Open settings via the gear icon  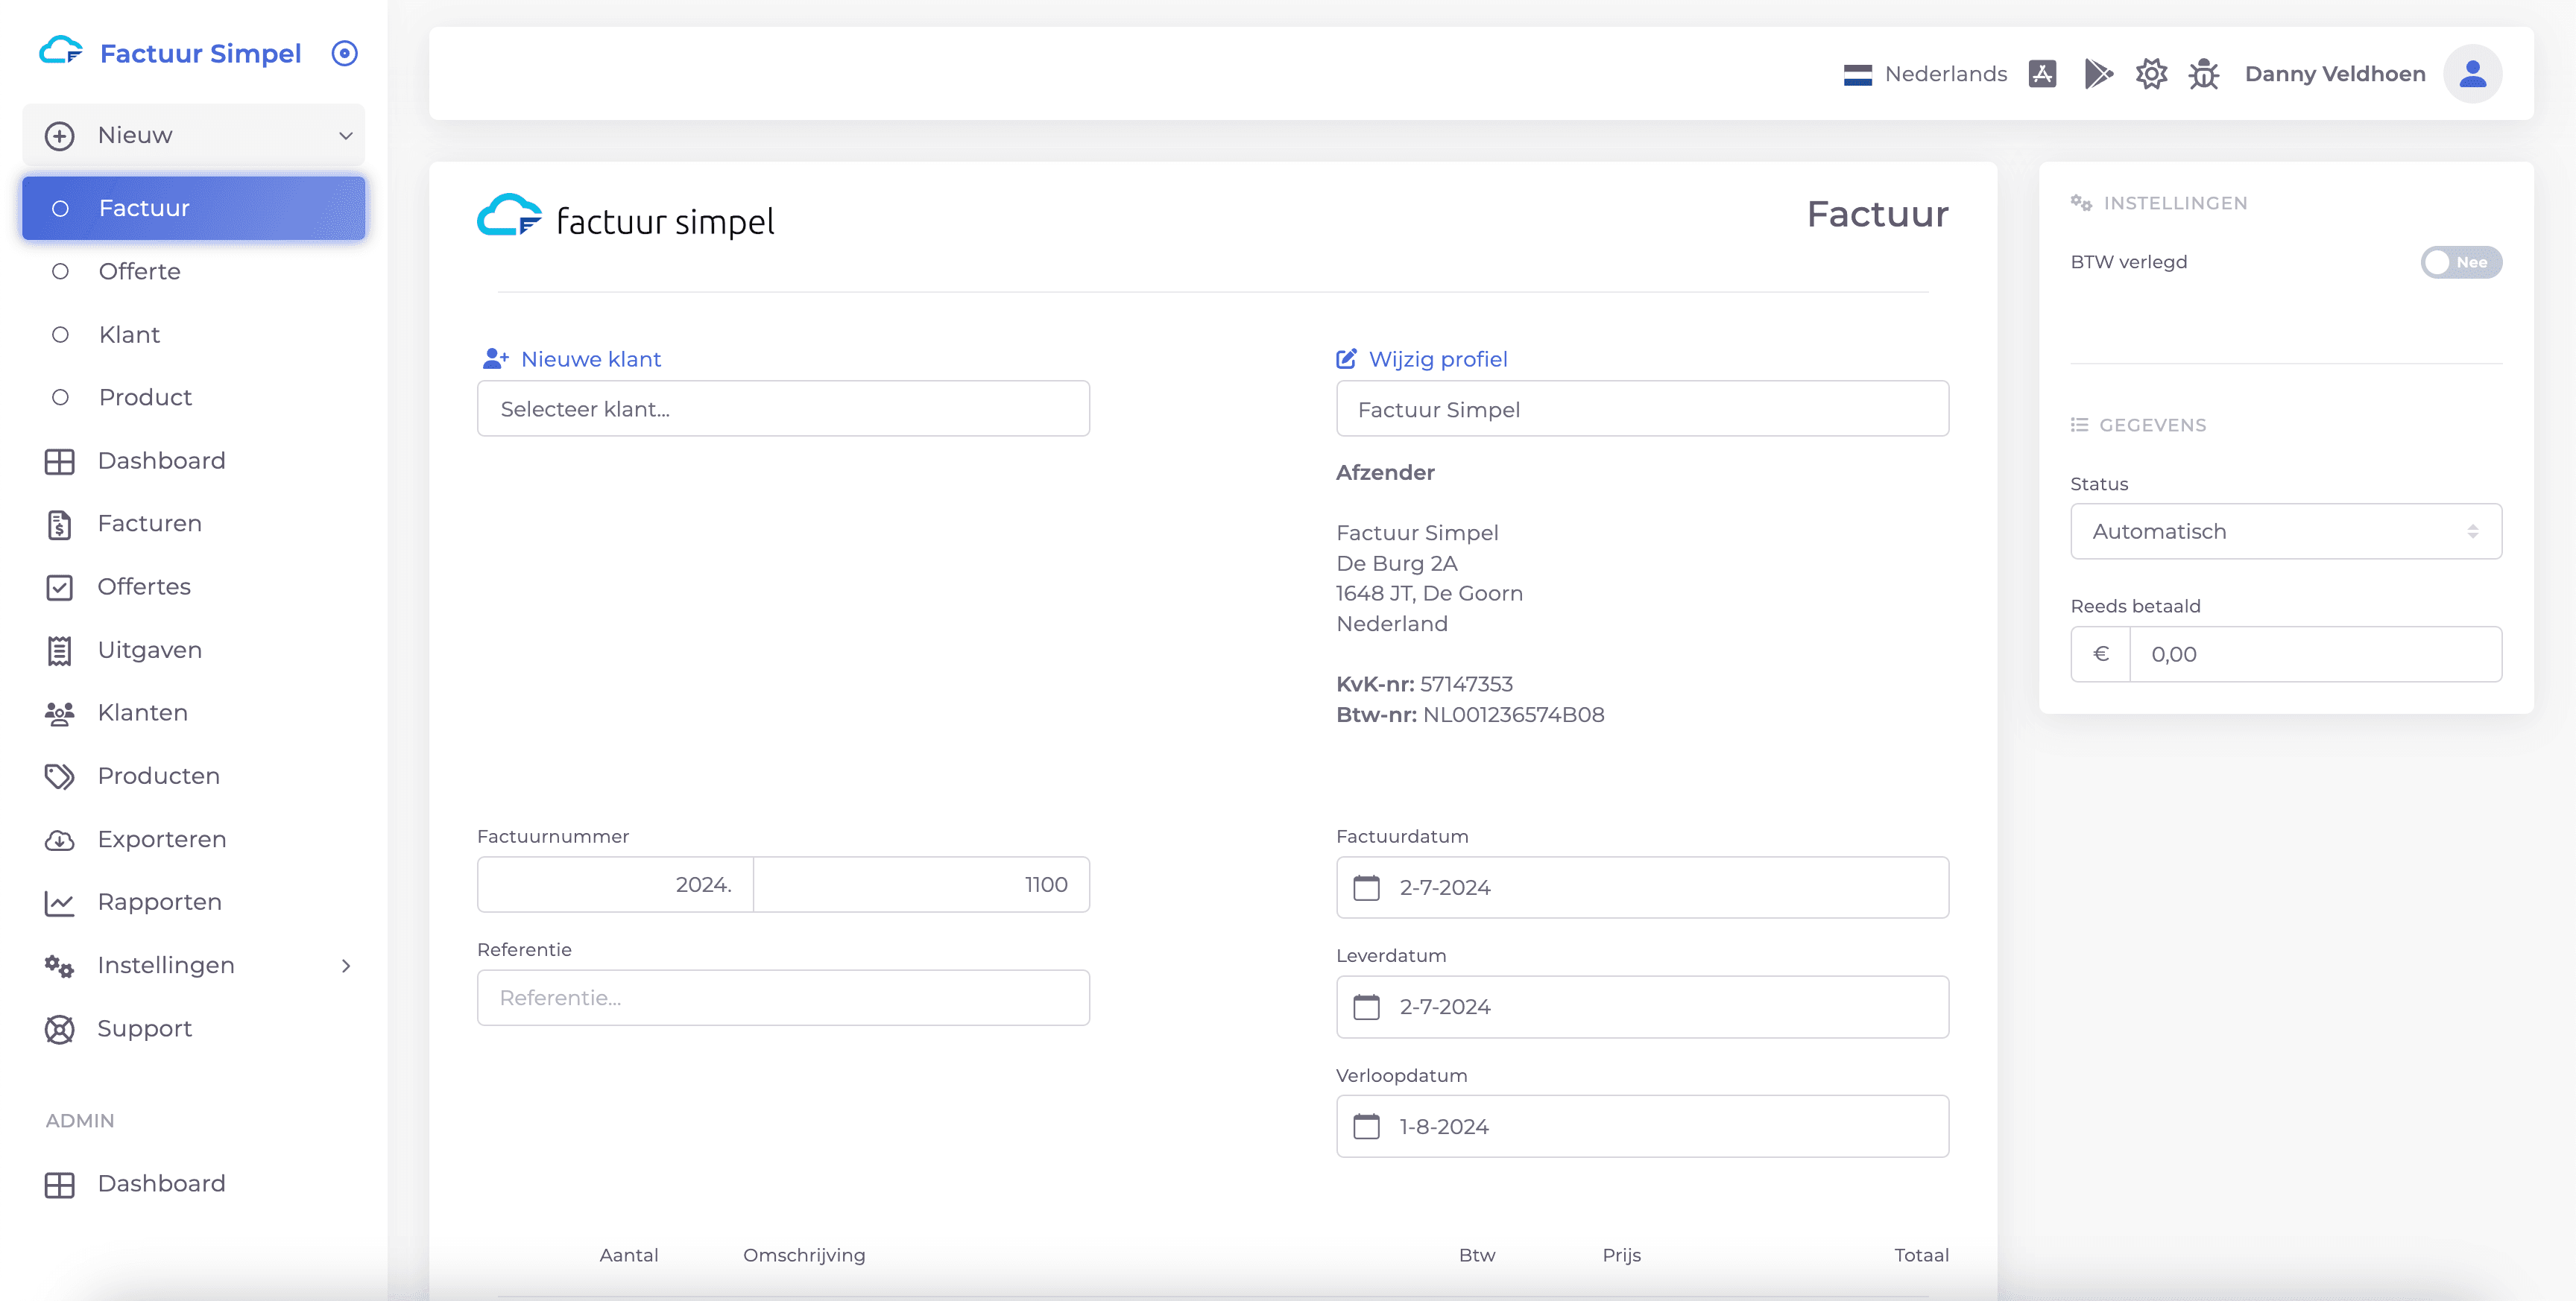click(x=2151, y=73)
